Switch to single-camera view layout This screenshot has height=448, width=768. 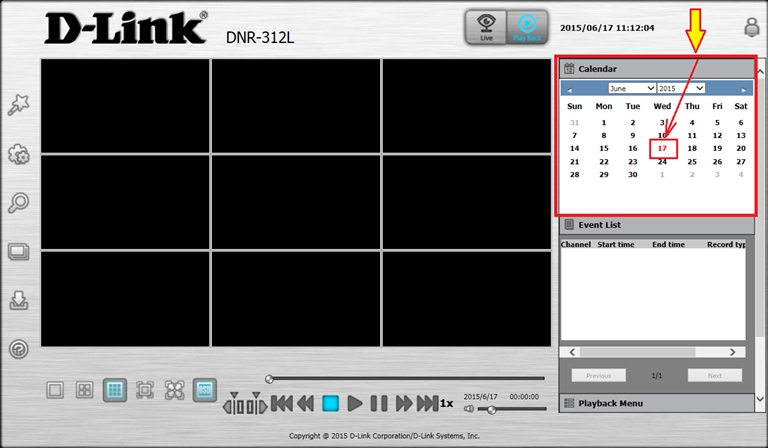(x=57, y=390)
